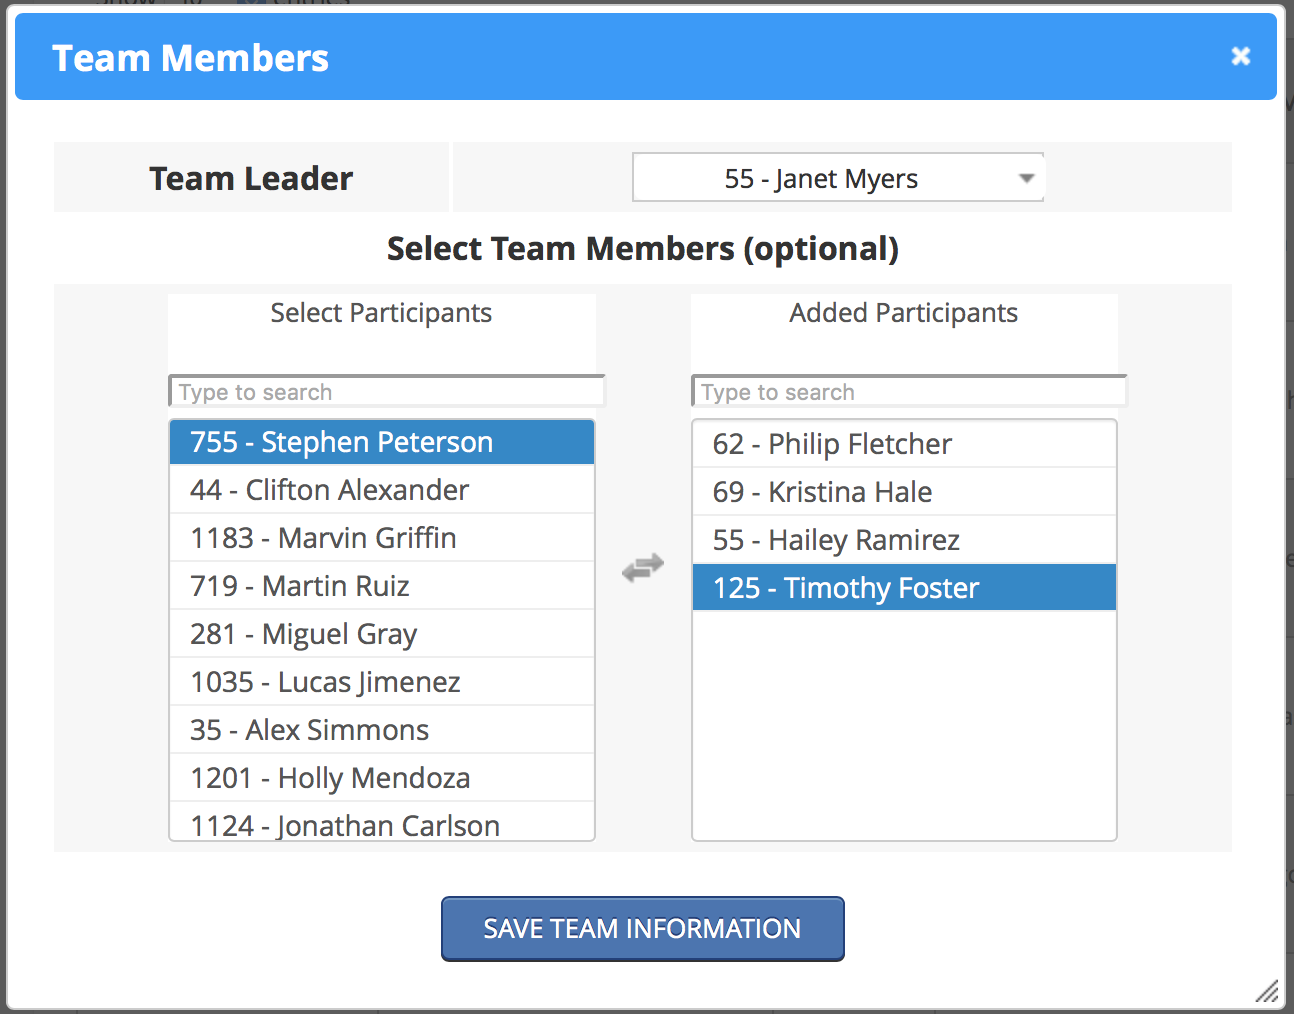Close the Team Members dialog
This screenshot has height=1014, width=1294.
pos(1240,56)
